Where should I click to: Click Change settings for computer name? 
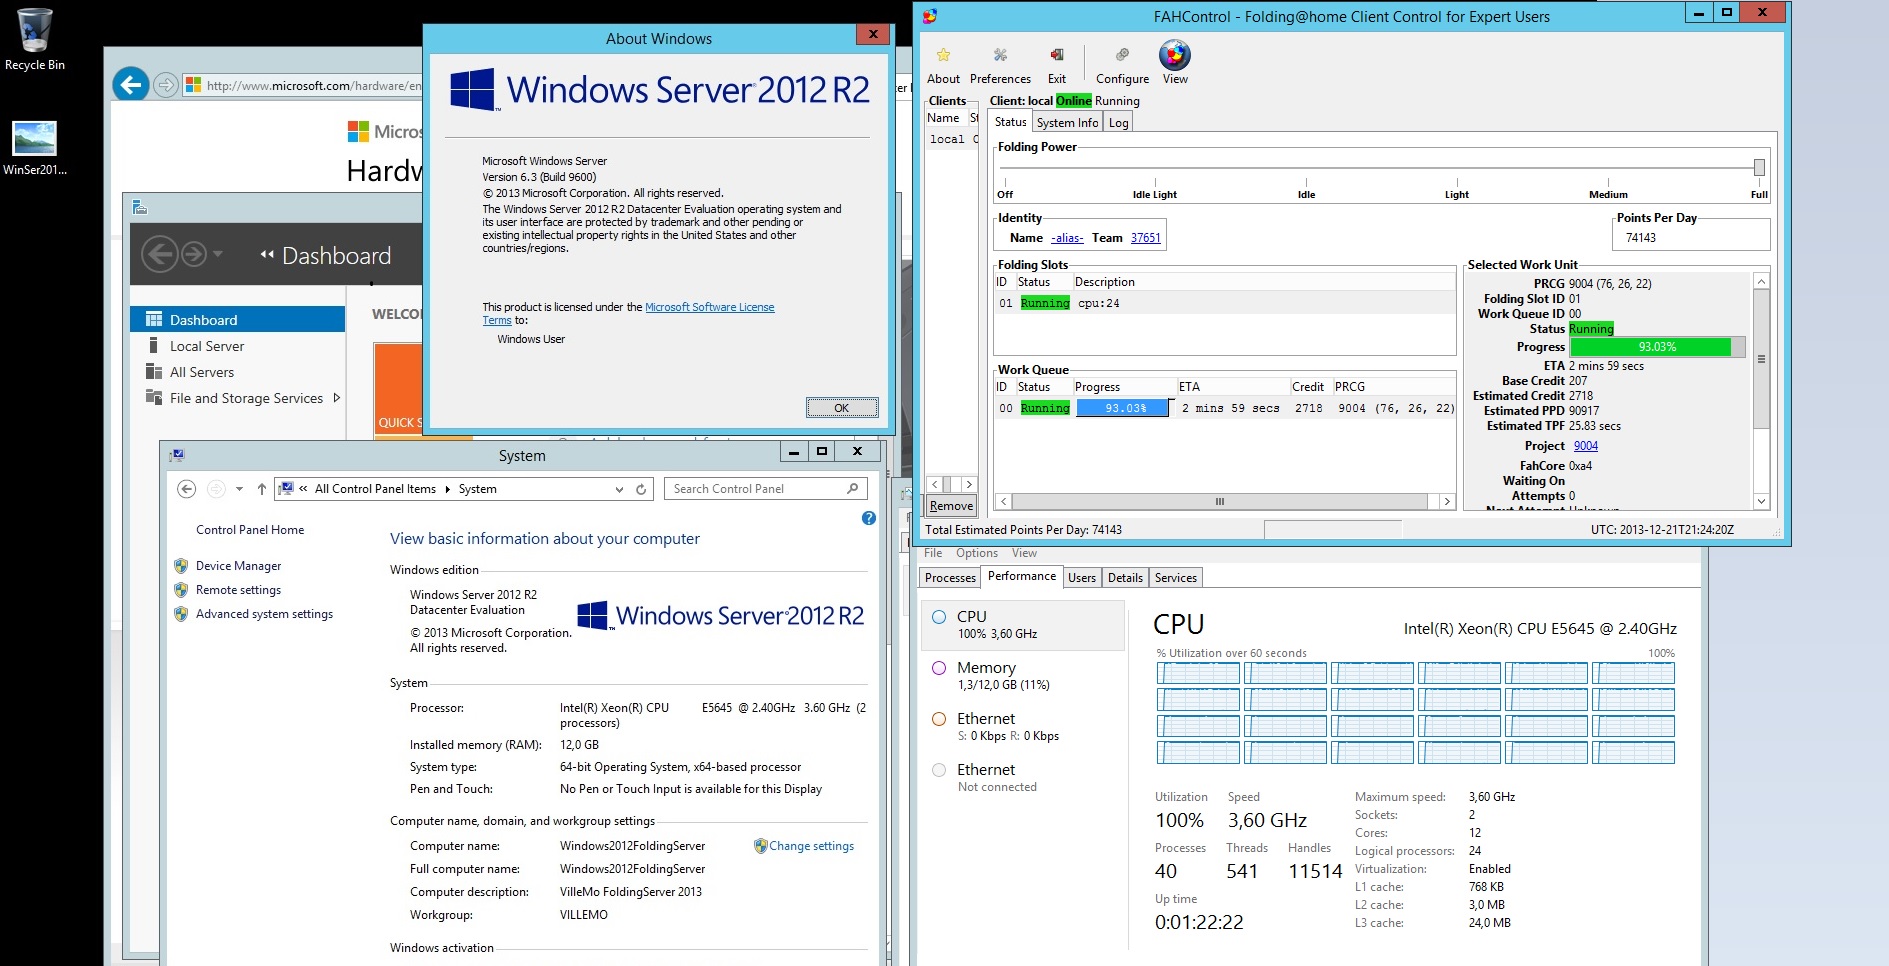pyautogui.click(x=811, y=846)
